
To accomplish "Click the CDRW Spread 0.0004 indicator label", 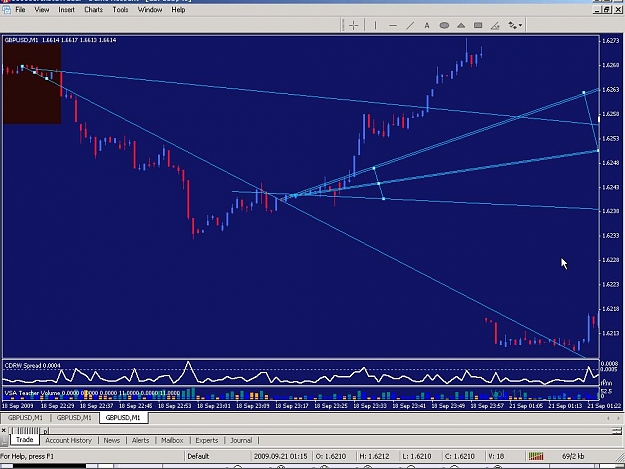I will tap(33, 365).
